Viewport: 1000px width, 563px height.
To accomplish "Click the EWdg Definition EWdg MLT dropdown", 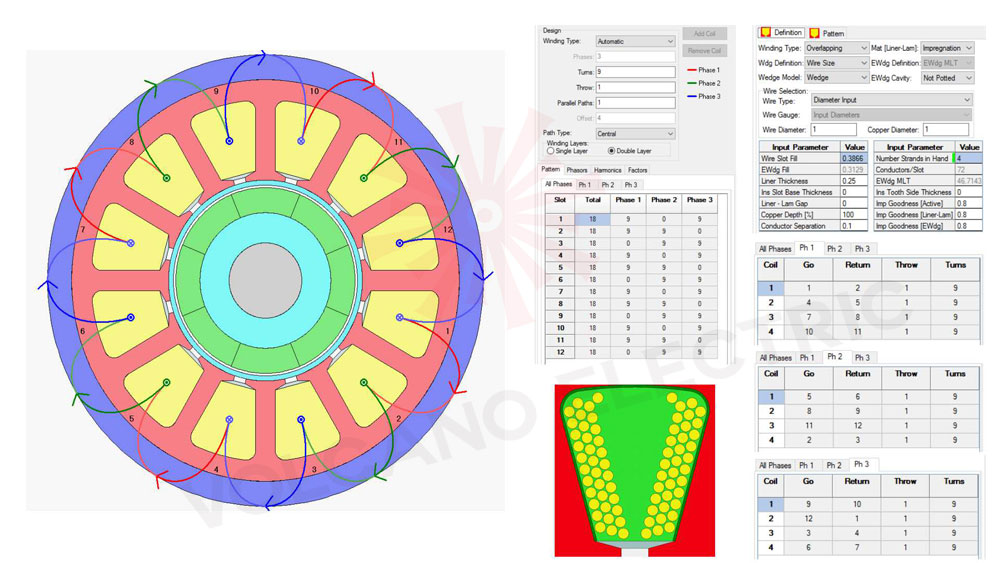I will pos(947,63).
